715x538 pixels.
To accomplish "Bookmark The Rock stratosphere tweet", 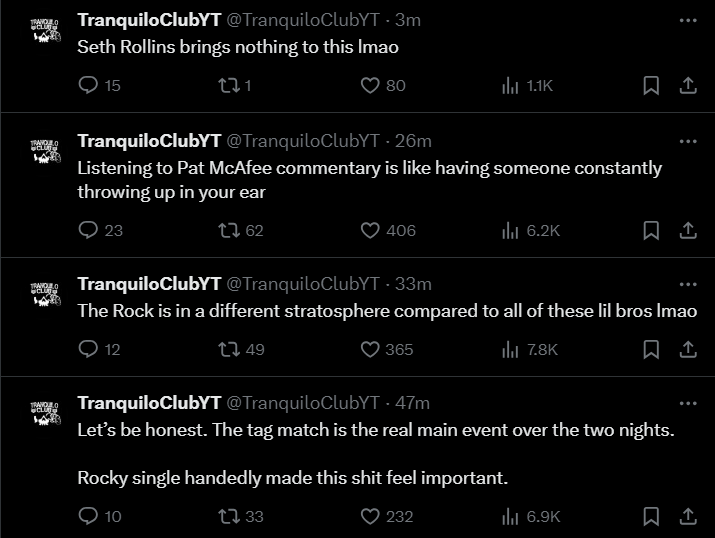I will point(651,349).
